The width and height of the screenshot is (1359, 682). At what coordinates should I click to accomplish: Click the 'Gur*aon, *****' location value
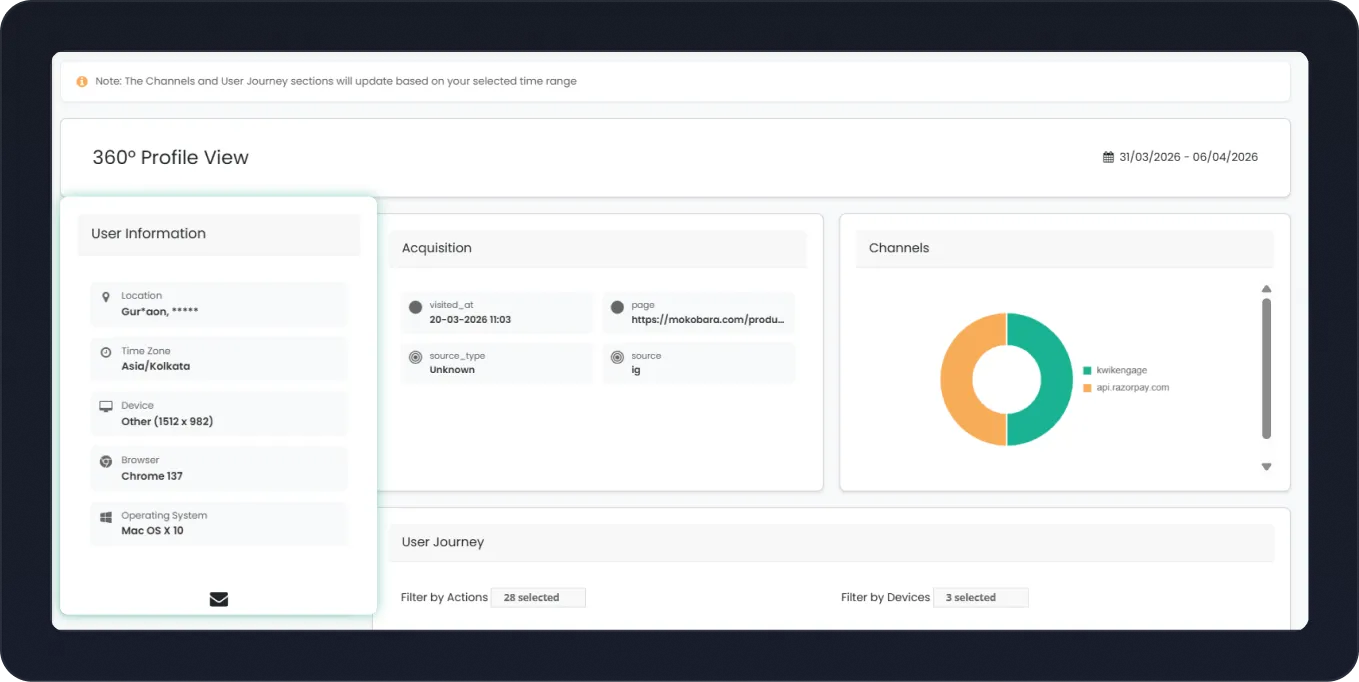point(160,311)
